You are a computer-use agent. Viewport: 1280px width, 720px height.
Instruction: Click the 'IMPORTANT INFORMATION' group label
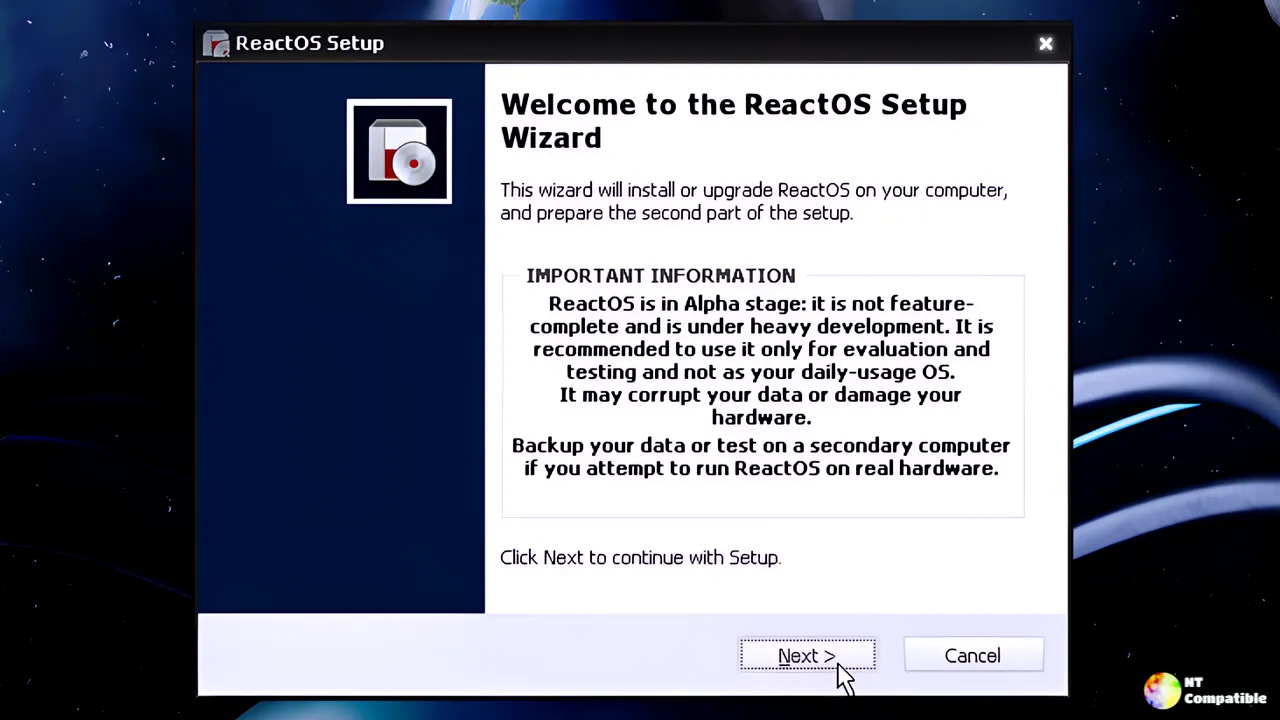tap(661, 276)
